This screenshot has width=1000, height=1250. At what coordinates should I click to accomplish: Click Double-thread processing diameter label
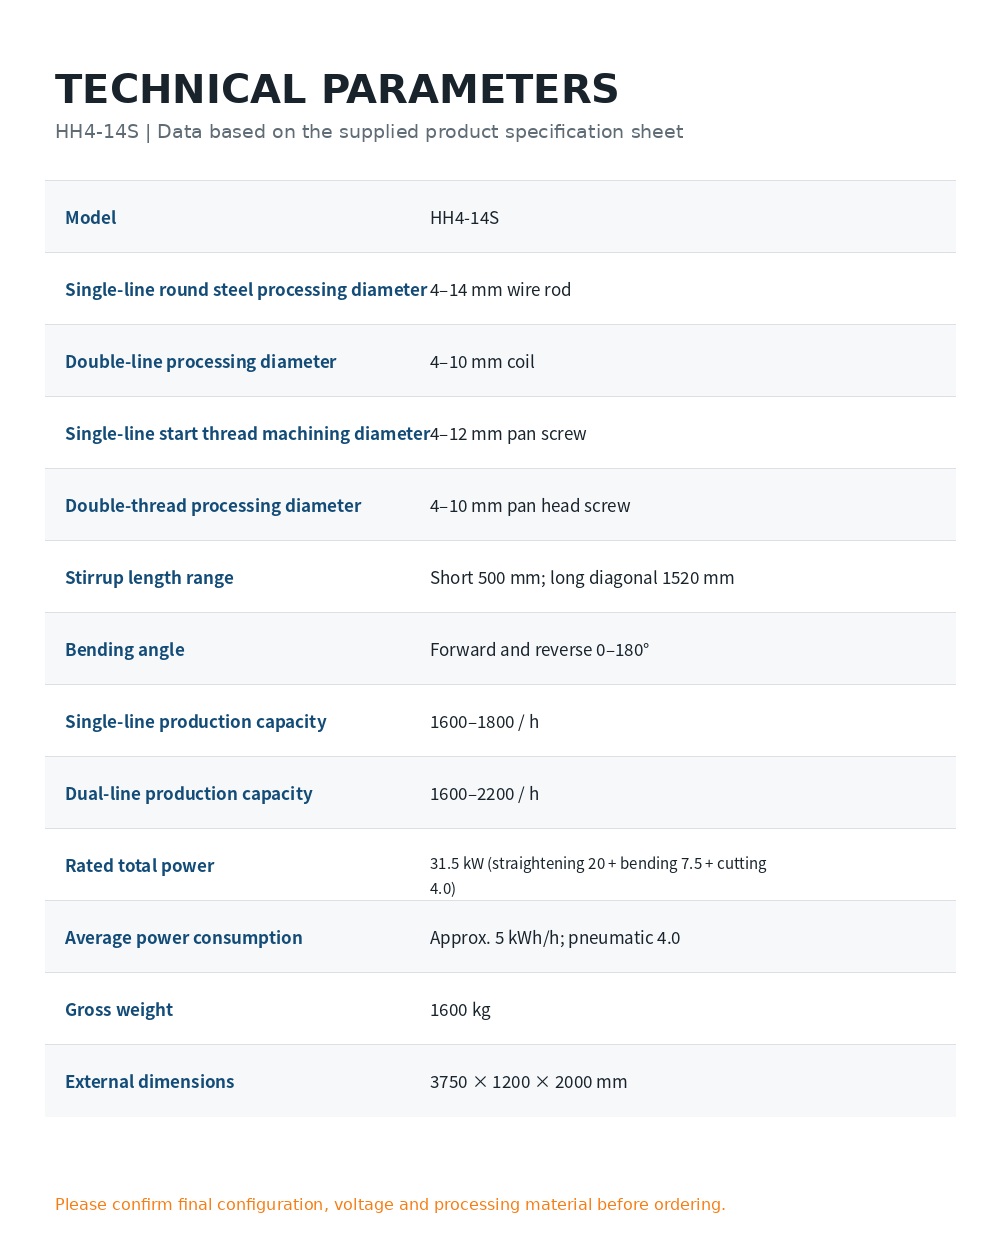[x=213, y=505]
